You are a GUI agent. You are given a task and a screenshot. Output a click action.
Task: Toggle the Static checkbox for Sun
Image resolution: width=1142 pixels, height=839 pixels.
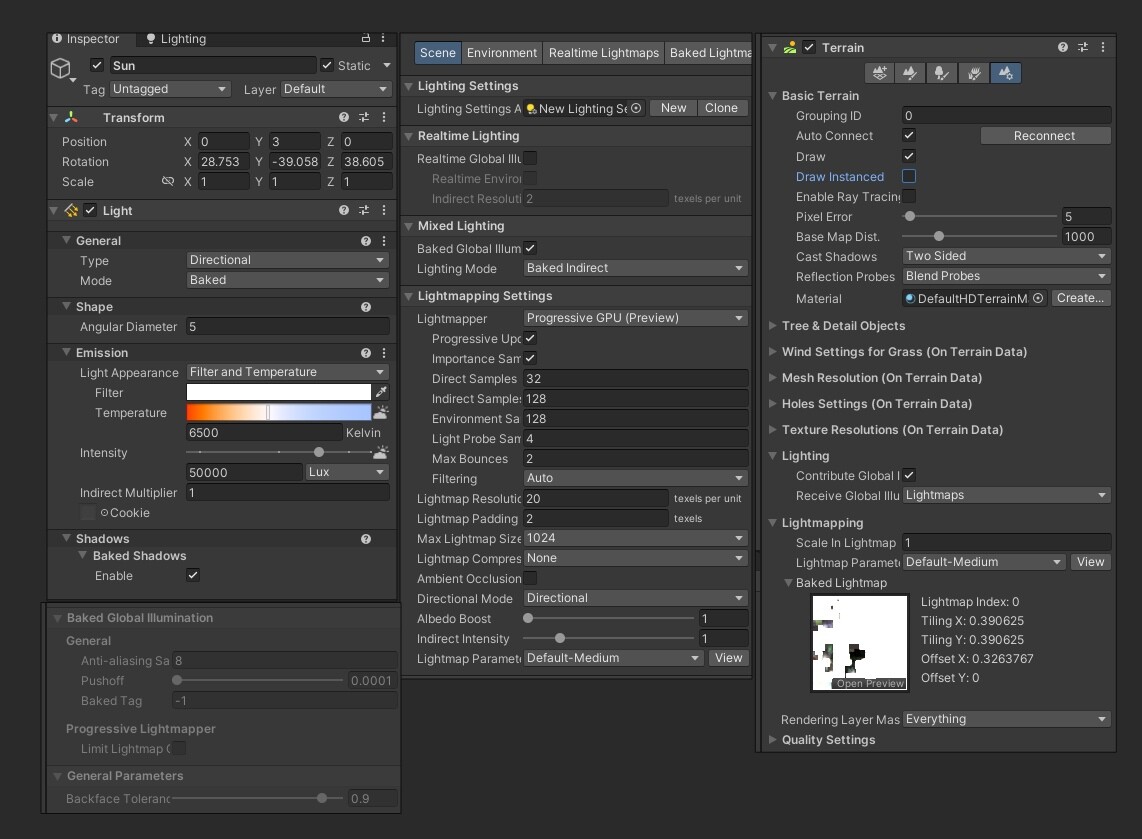coord(327,66)
